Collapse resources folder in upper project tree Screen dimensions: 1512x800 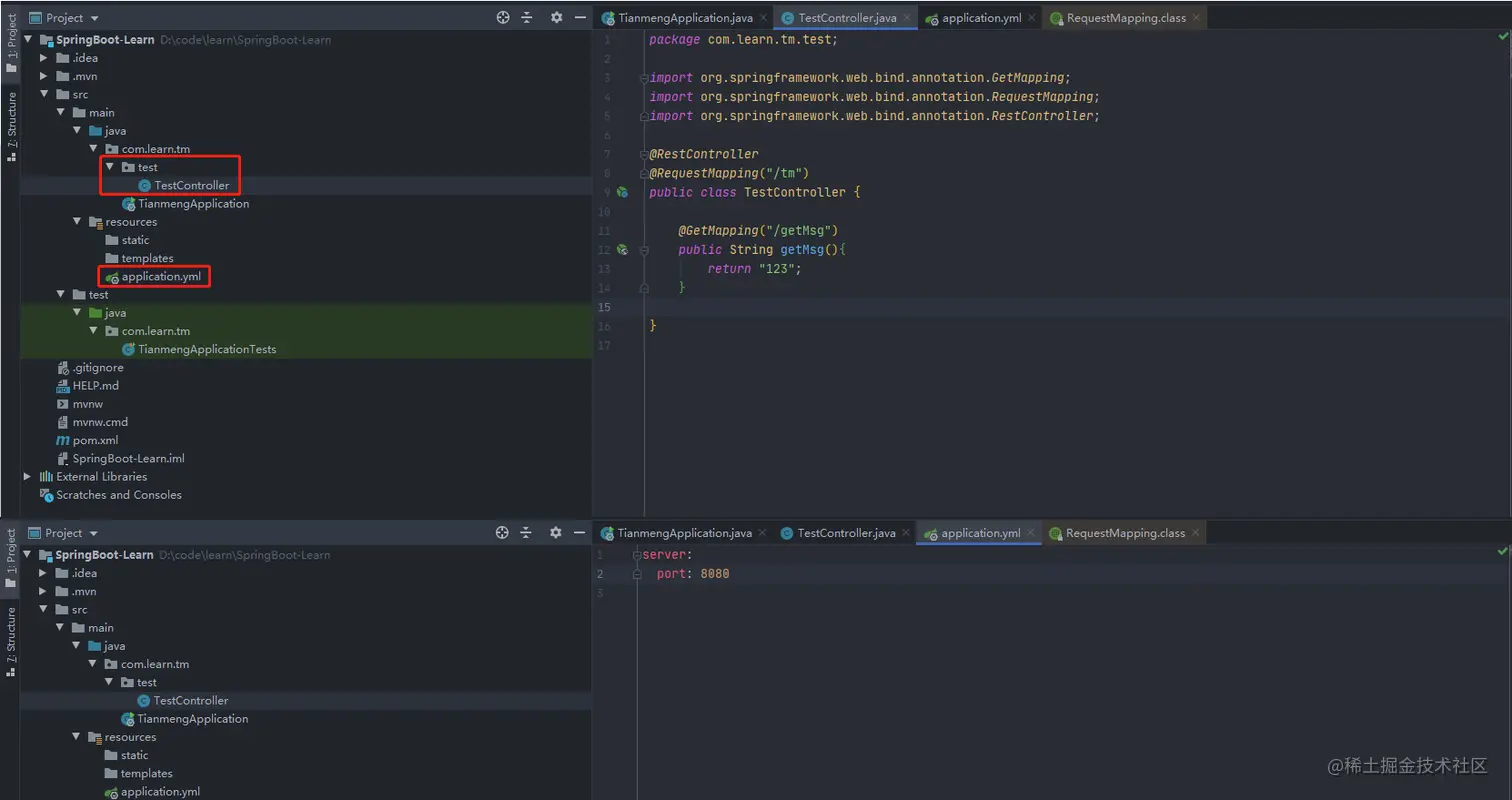(77, 222)
